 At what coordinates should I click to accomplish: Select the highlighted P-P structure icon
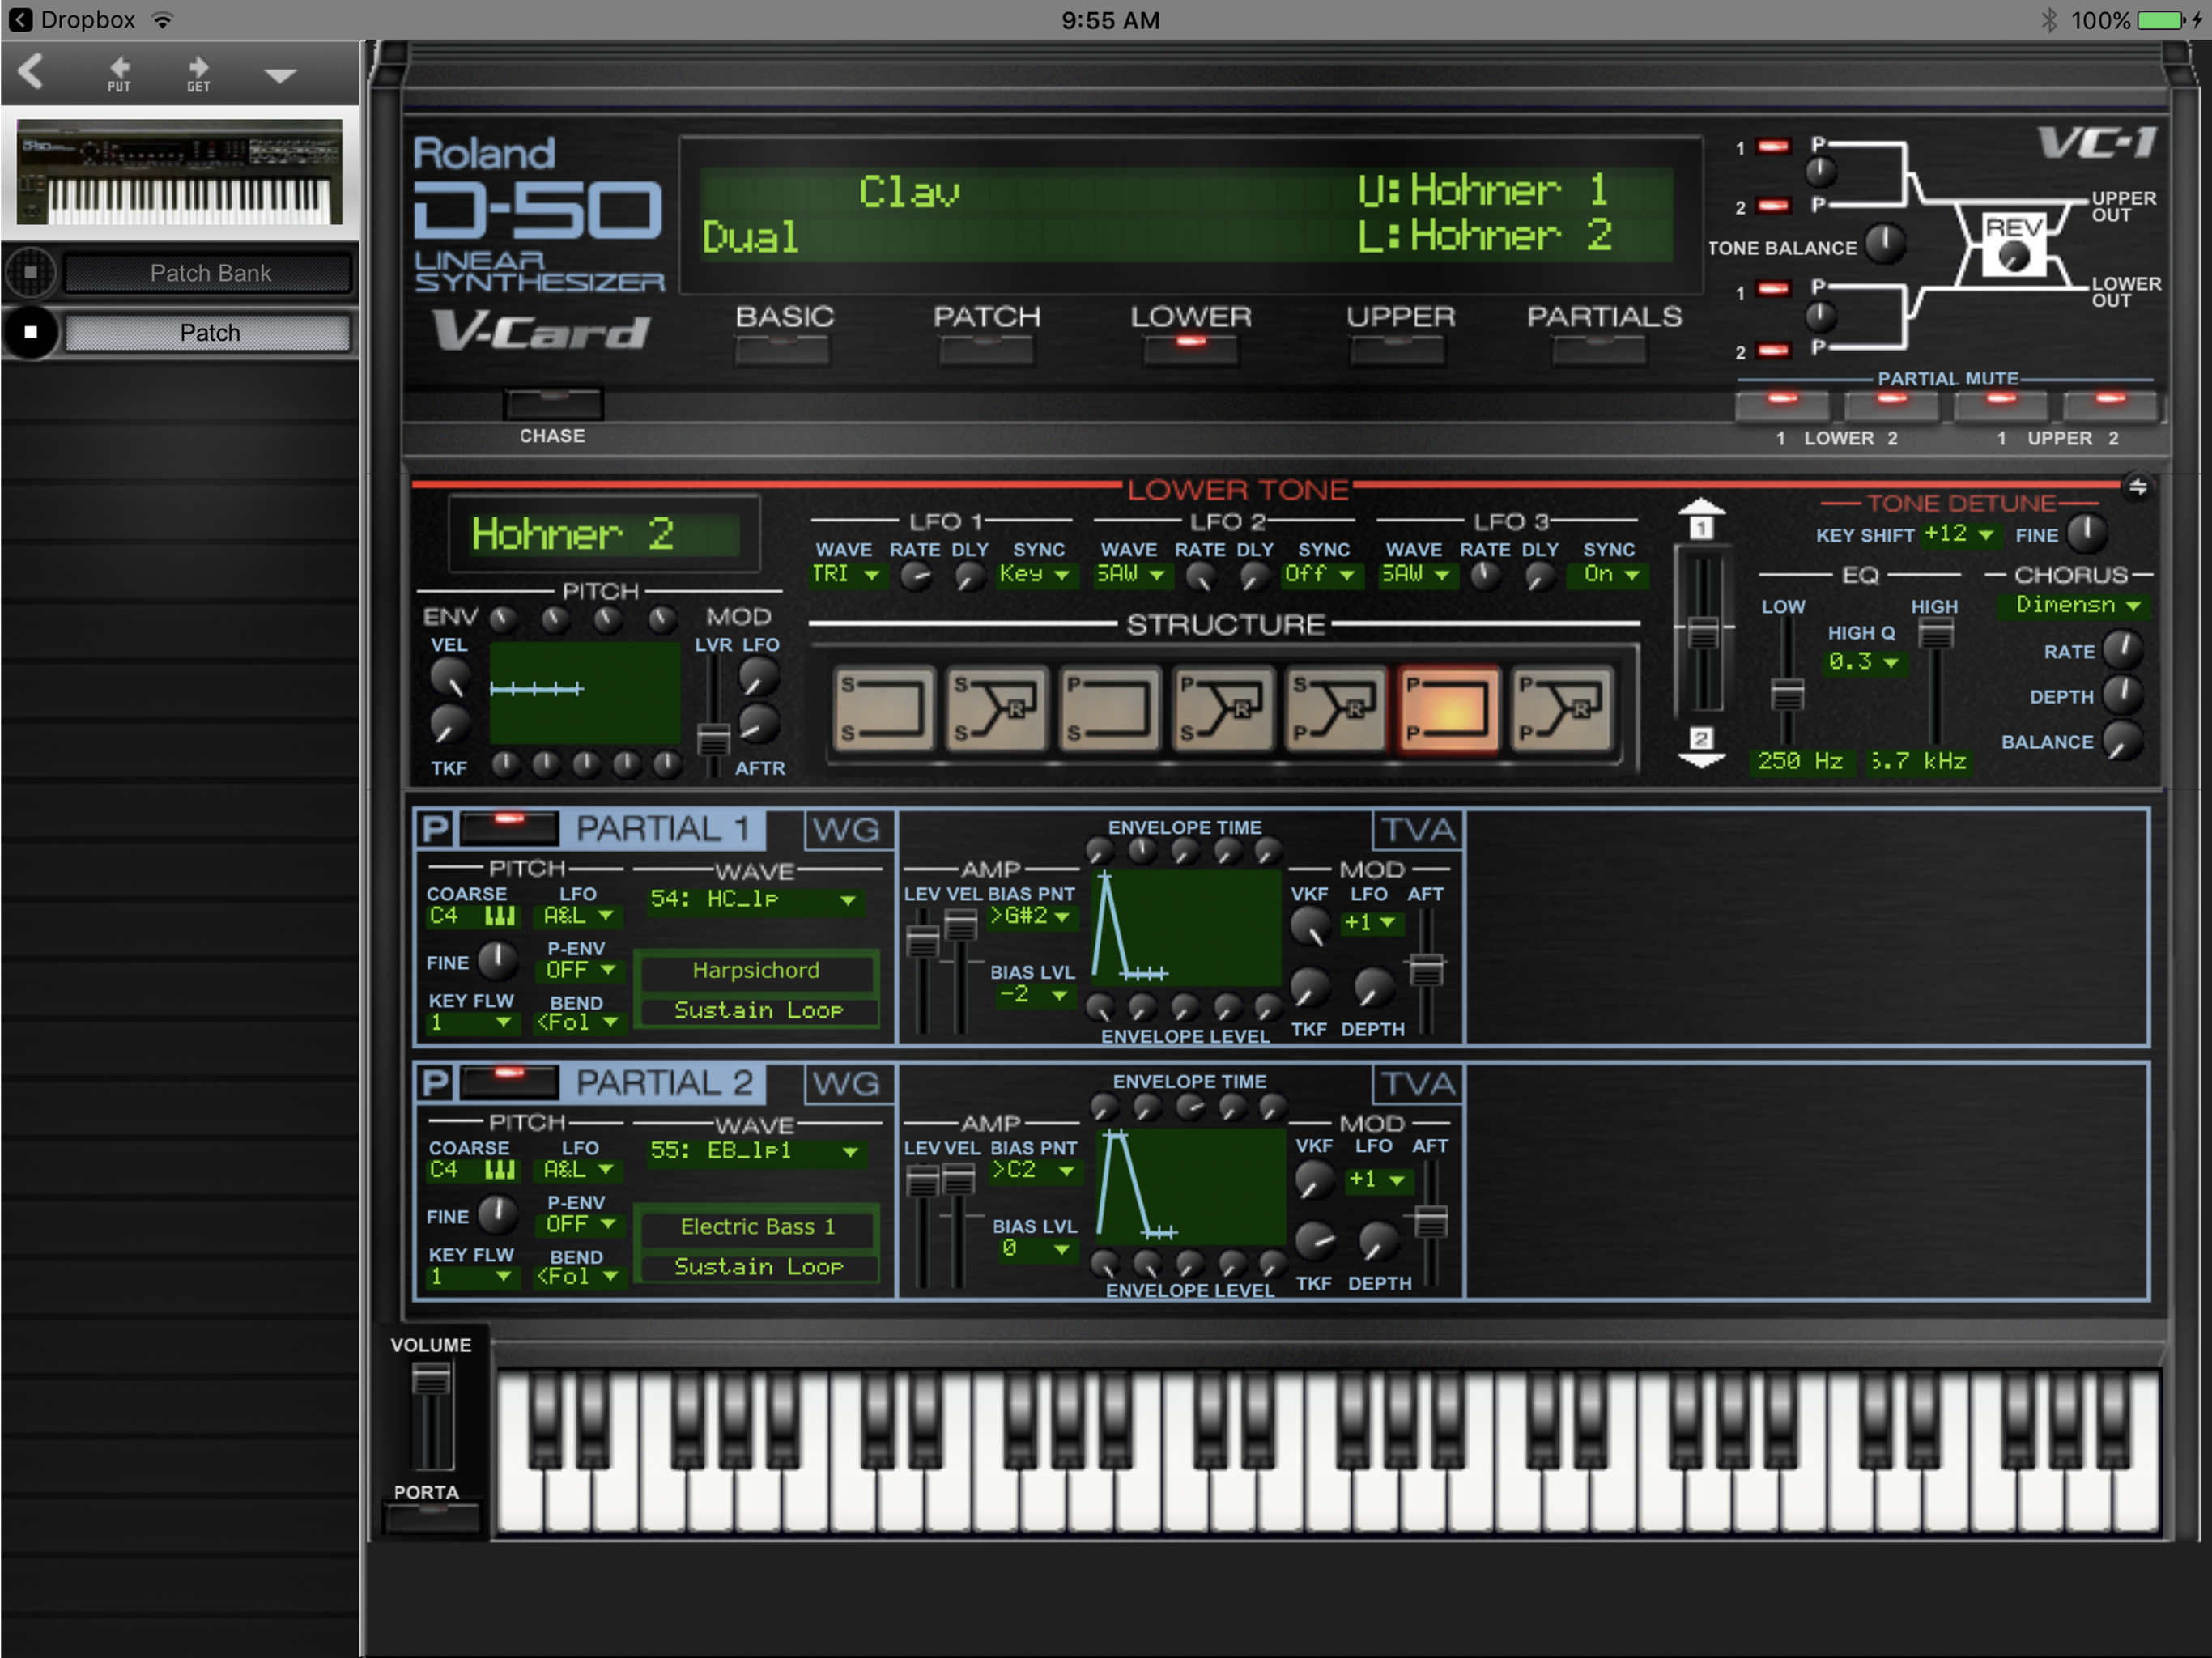[1448, 709]
